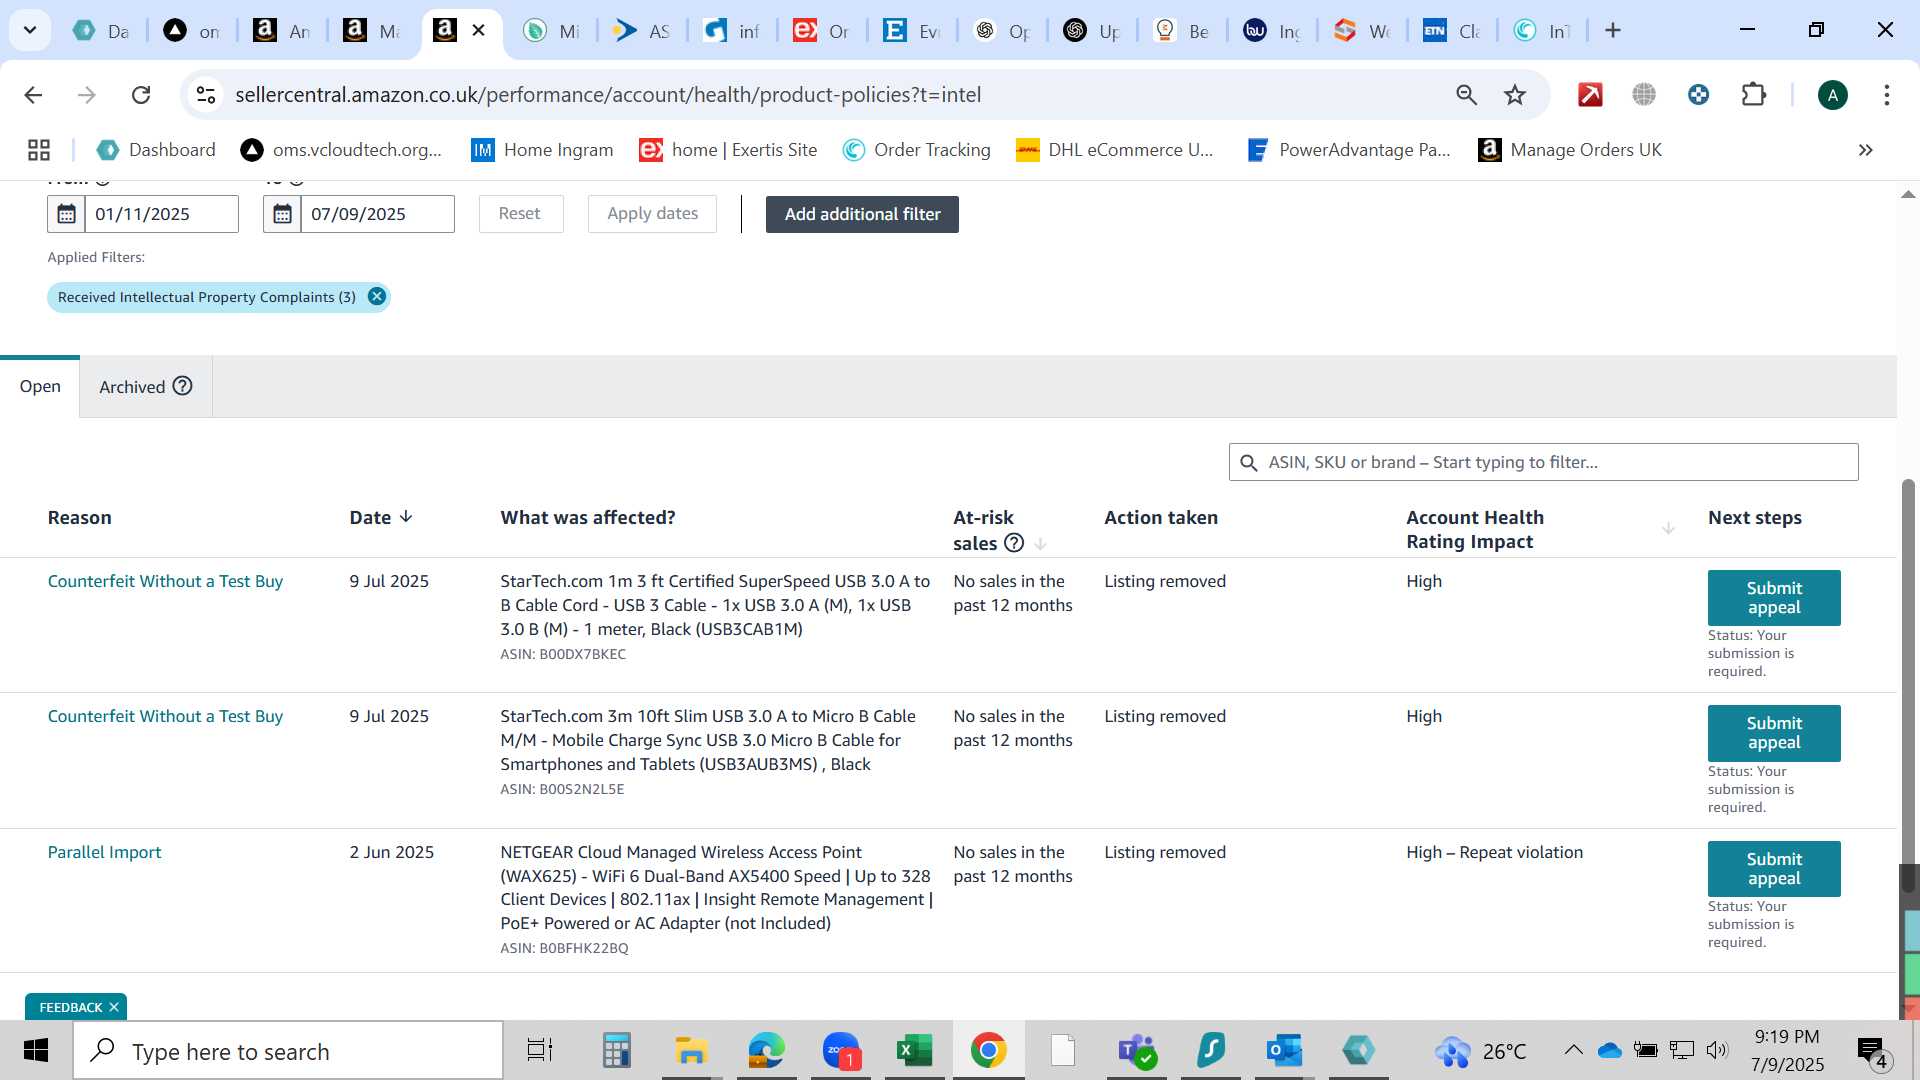
Task: Open the Windows Start menu
Action: (36, 1051)
